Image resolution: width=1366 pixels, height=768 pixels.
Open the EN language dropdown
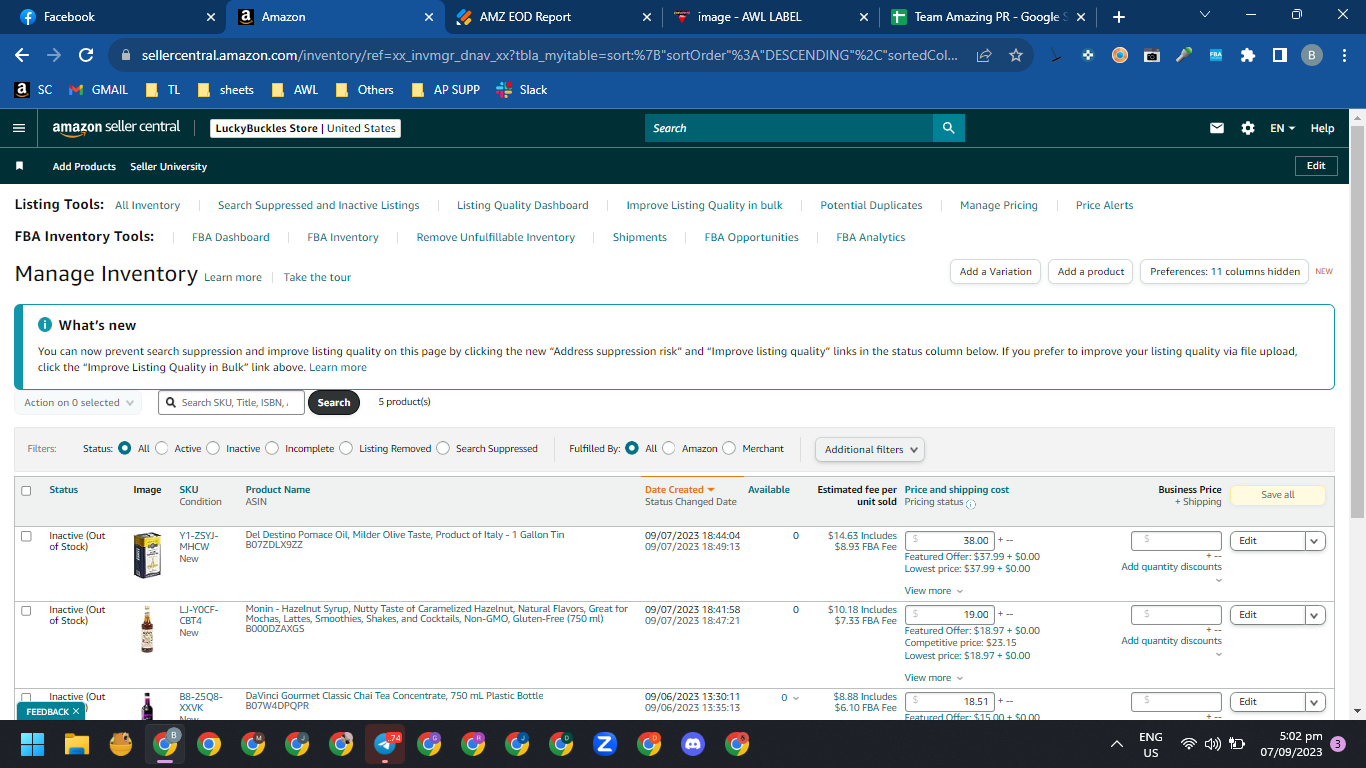1283,128
